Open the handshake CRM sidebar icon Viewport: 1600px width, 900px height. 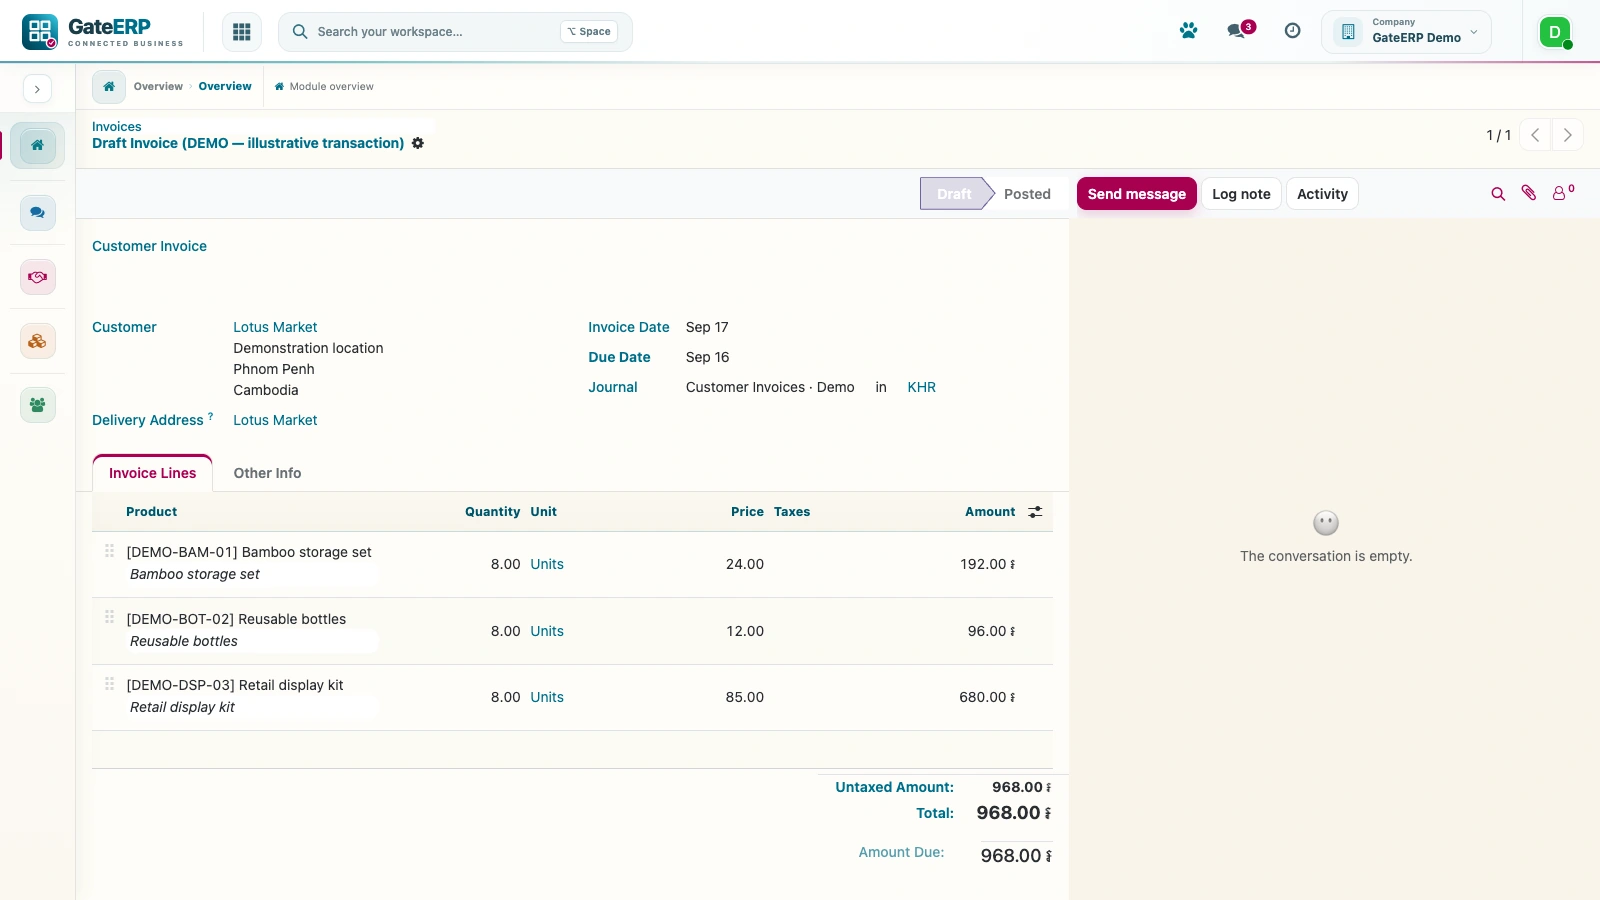[x=37, y=277]
